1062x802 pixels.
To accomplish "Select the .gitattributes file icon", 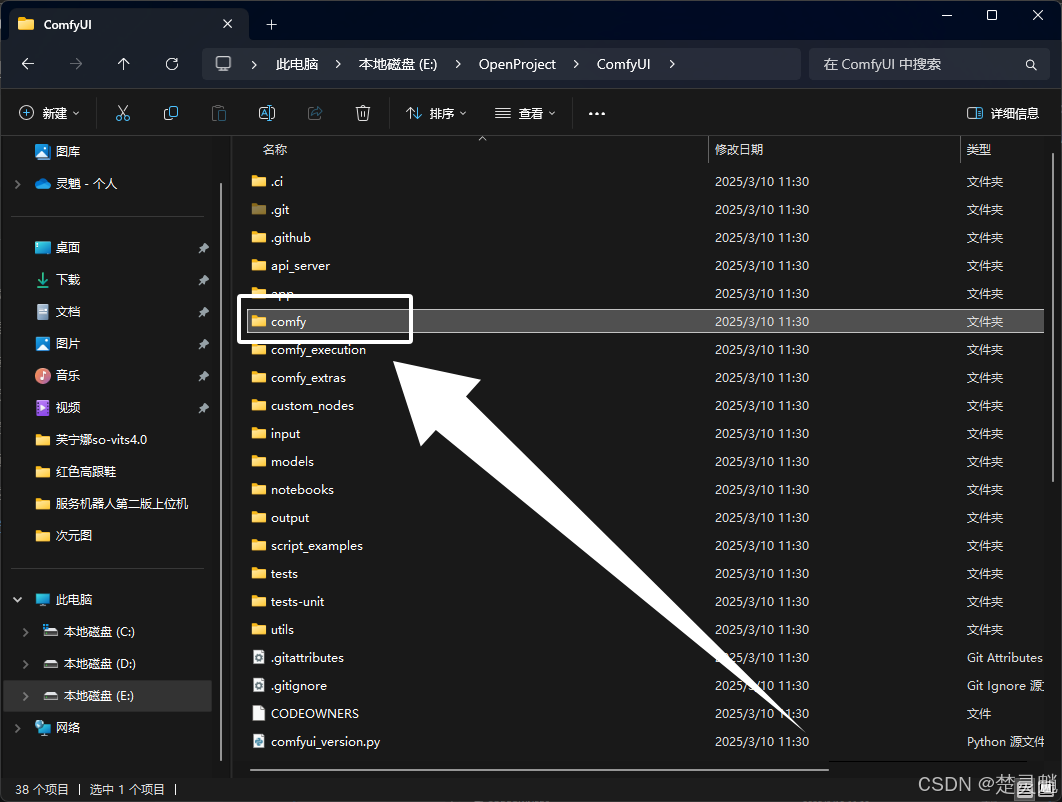I will 259,657.
